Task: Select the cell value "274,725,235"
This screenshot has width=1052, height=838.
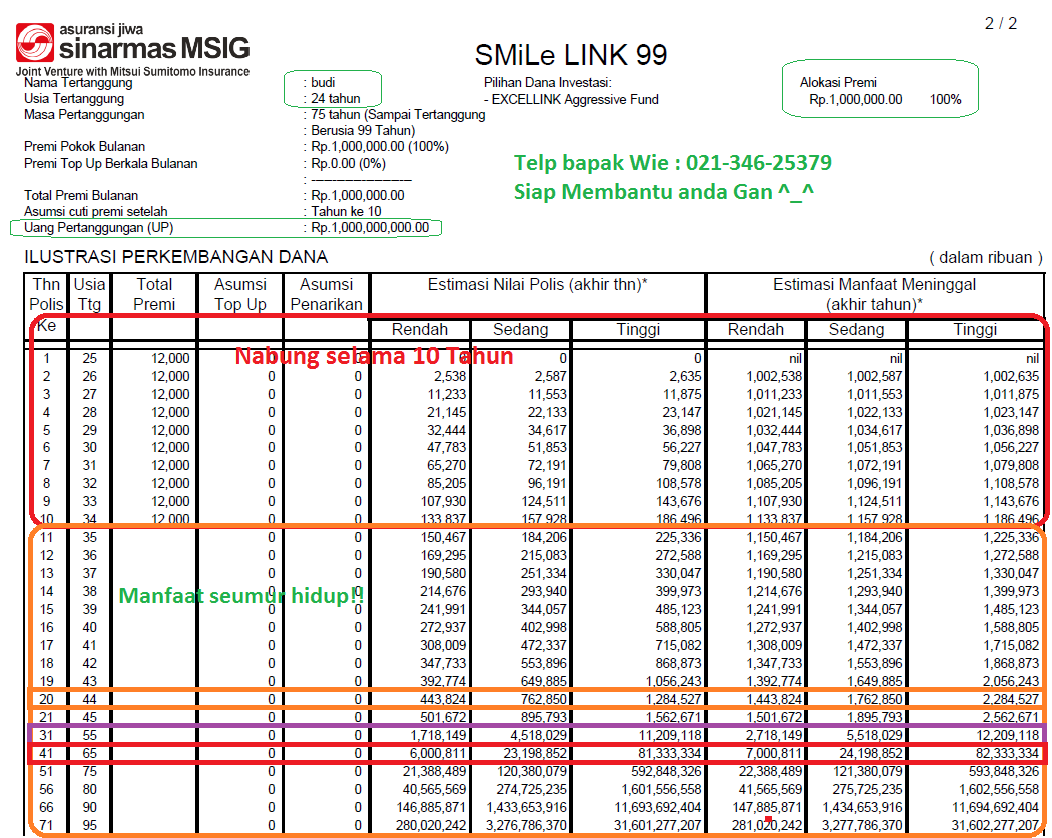Action: [531, 790]
